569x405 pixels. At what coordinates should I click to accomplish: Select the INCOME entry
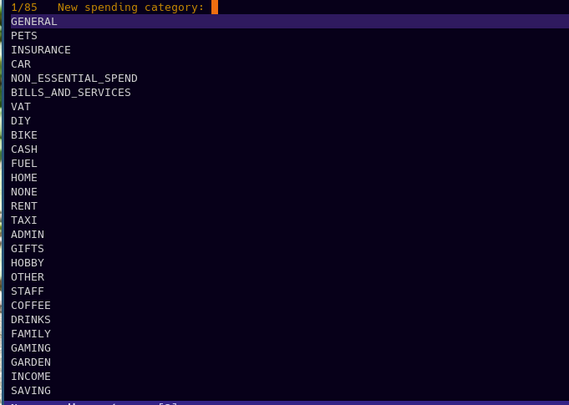pyautogui.click(x=31, y=376)
